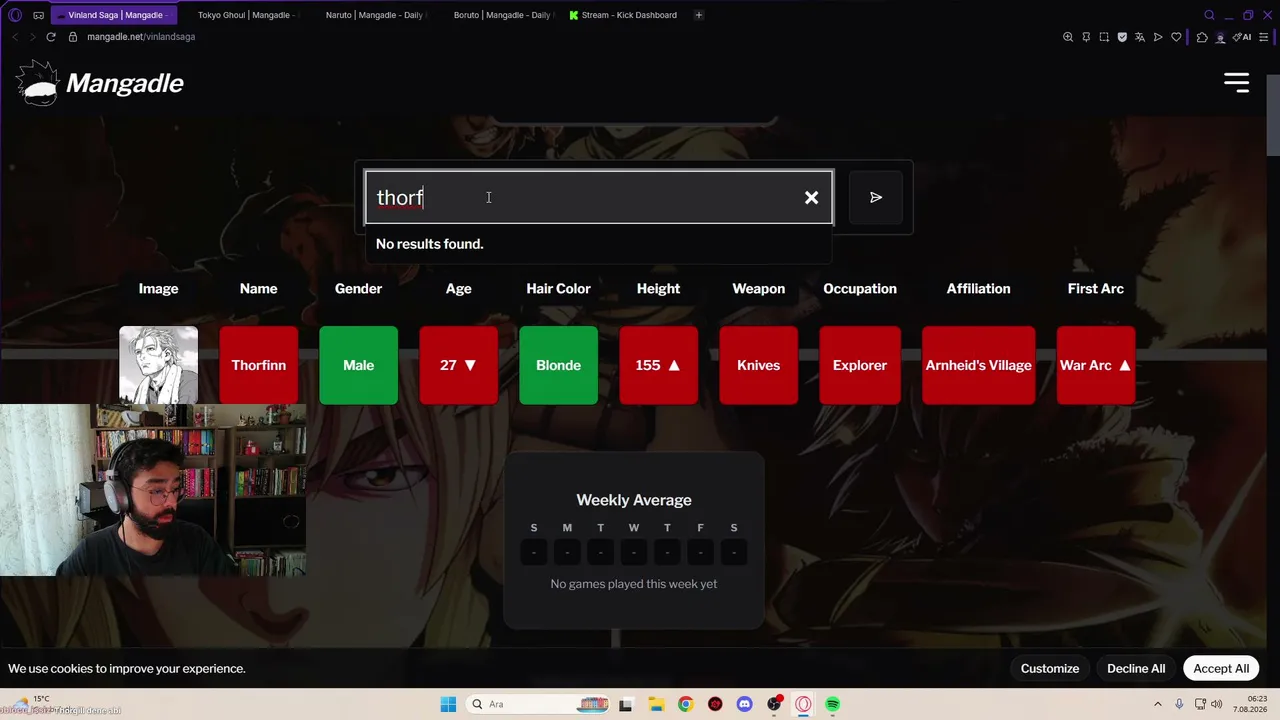Click the Opera GX icon in taskbar

pyautogui.click(x=803, y=704)
